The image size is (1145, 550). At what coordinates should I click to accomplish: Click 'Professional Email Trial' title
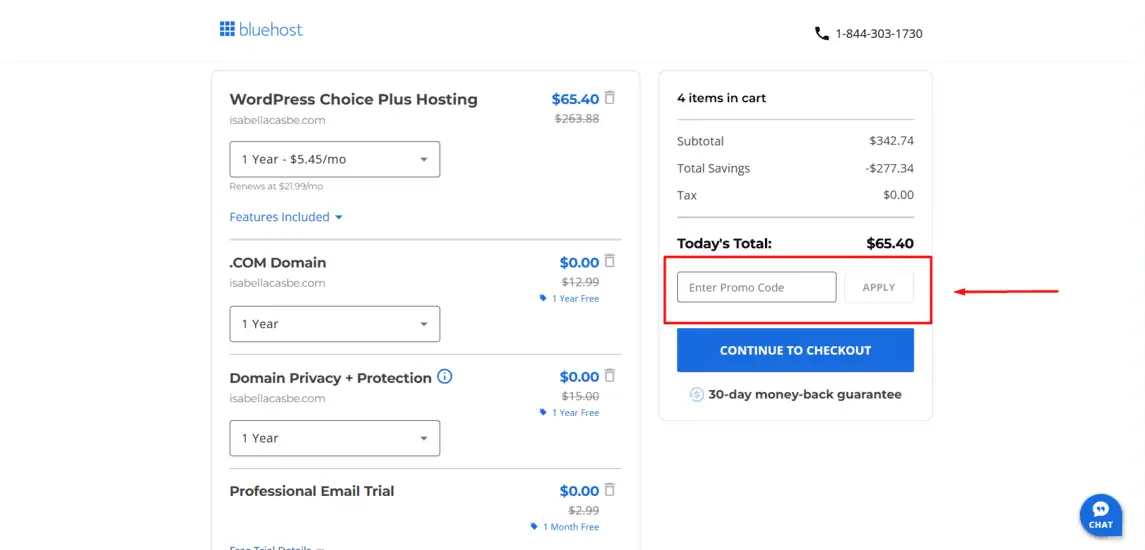[312, 491]
